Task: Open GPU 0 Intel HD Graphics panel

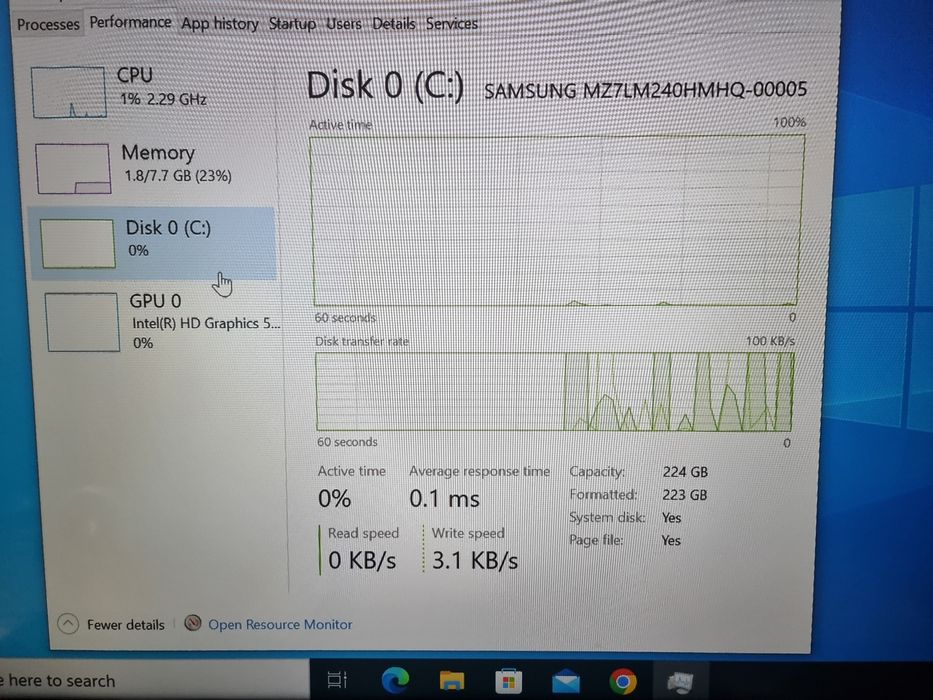Action: coord(159,322)
